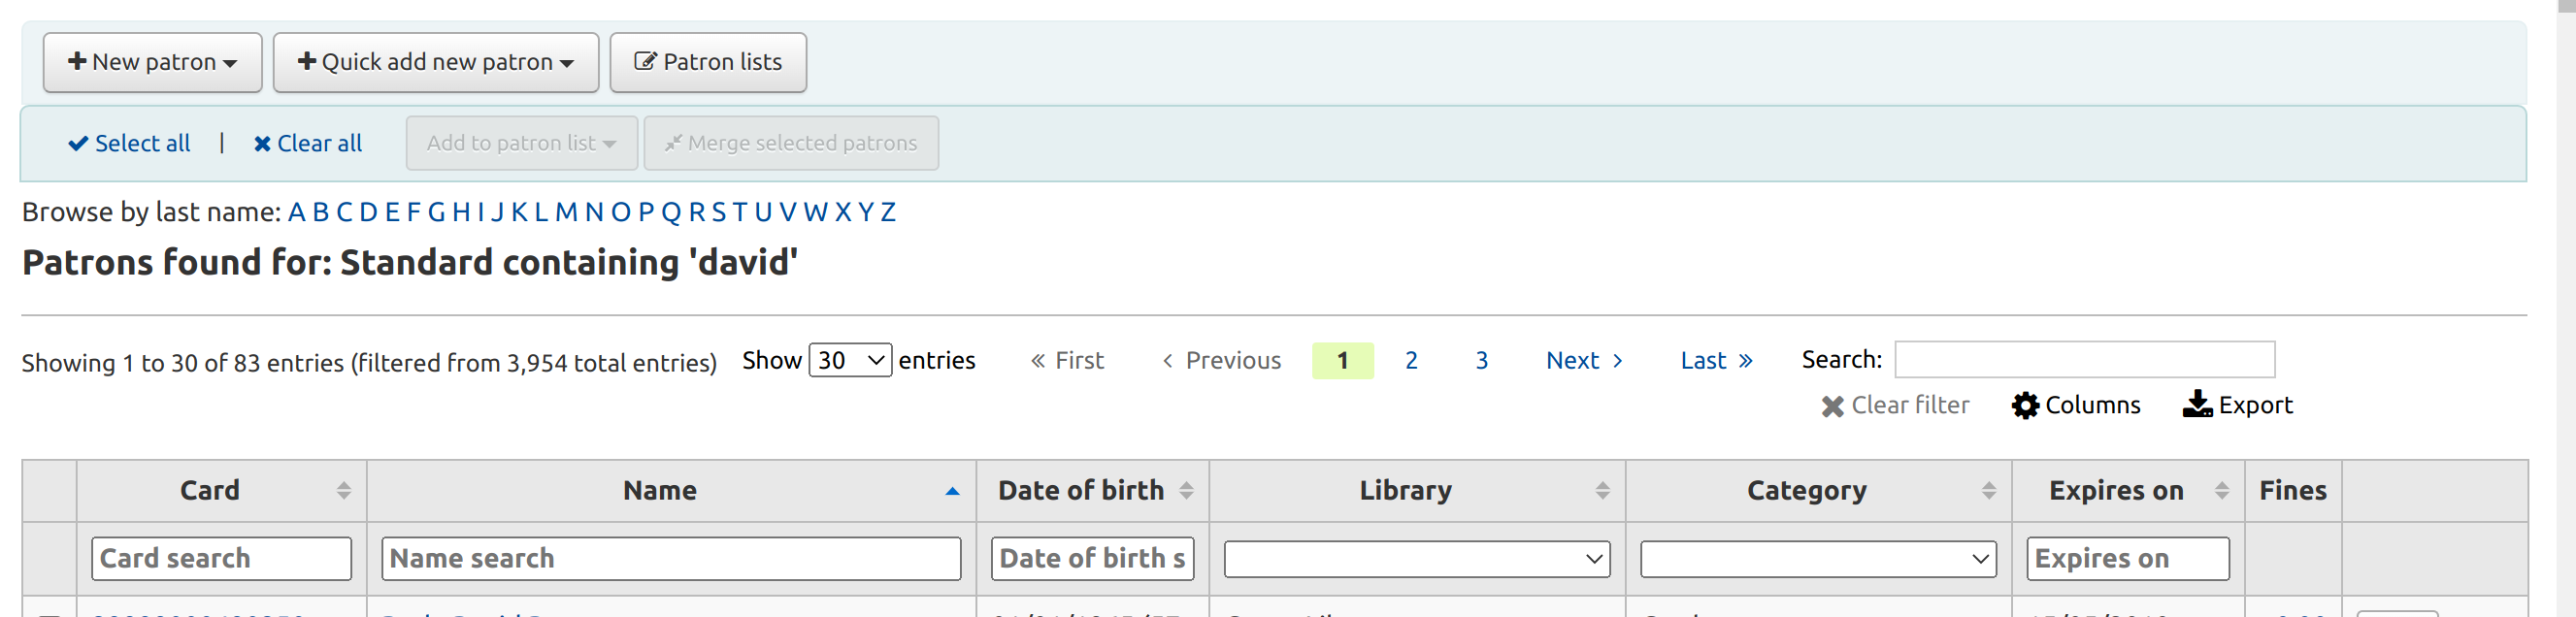Jump to Last results page
The image size is (2576, 617).
click(1715, 360)
